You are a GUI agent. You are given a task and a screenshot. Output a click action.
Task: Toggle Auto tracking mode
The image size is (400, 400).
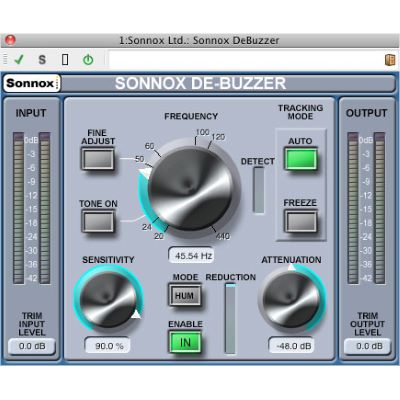[x=301, y=159]
